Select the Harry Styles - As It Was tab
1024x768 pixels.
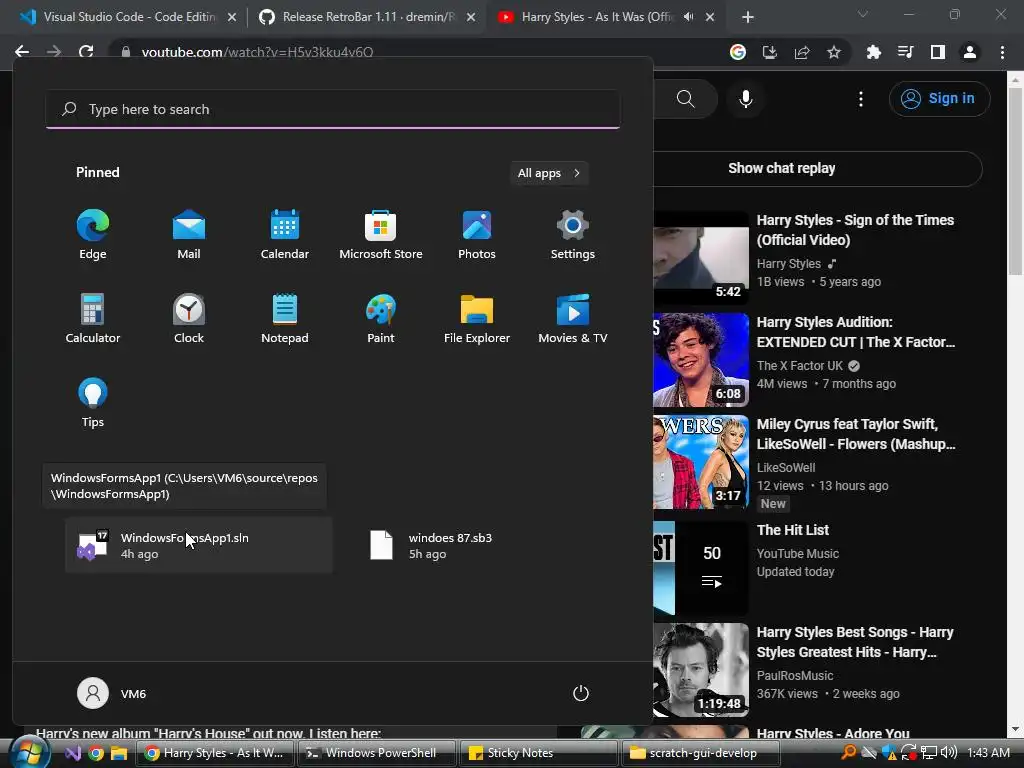[594, 17]
